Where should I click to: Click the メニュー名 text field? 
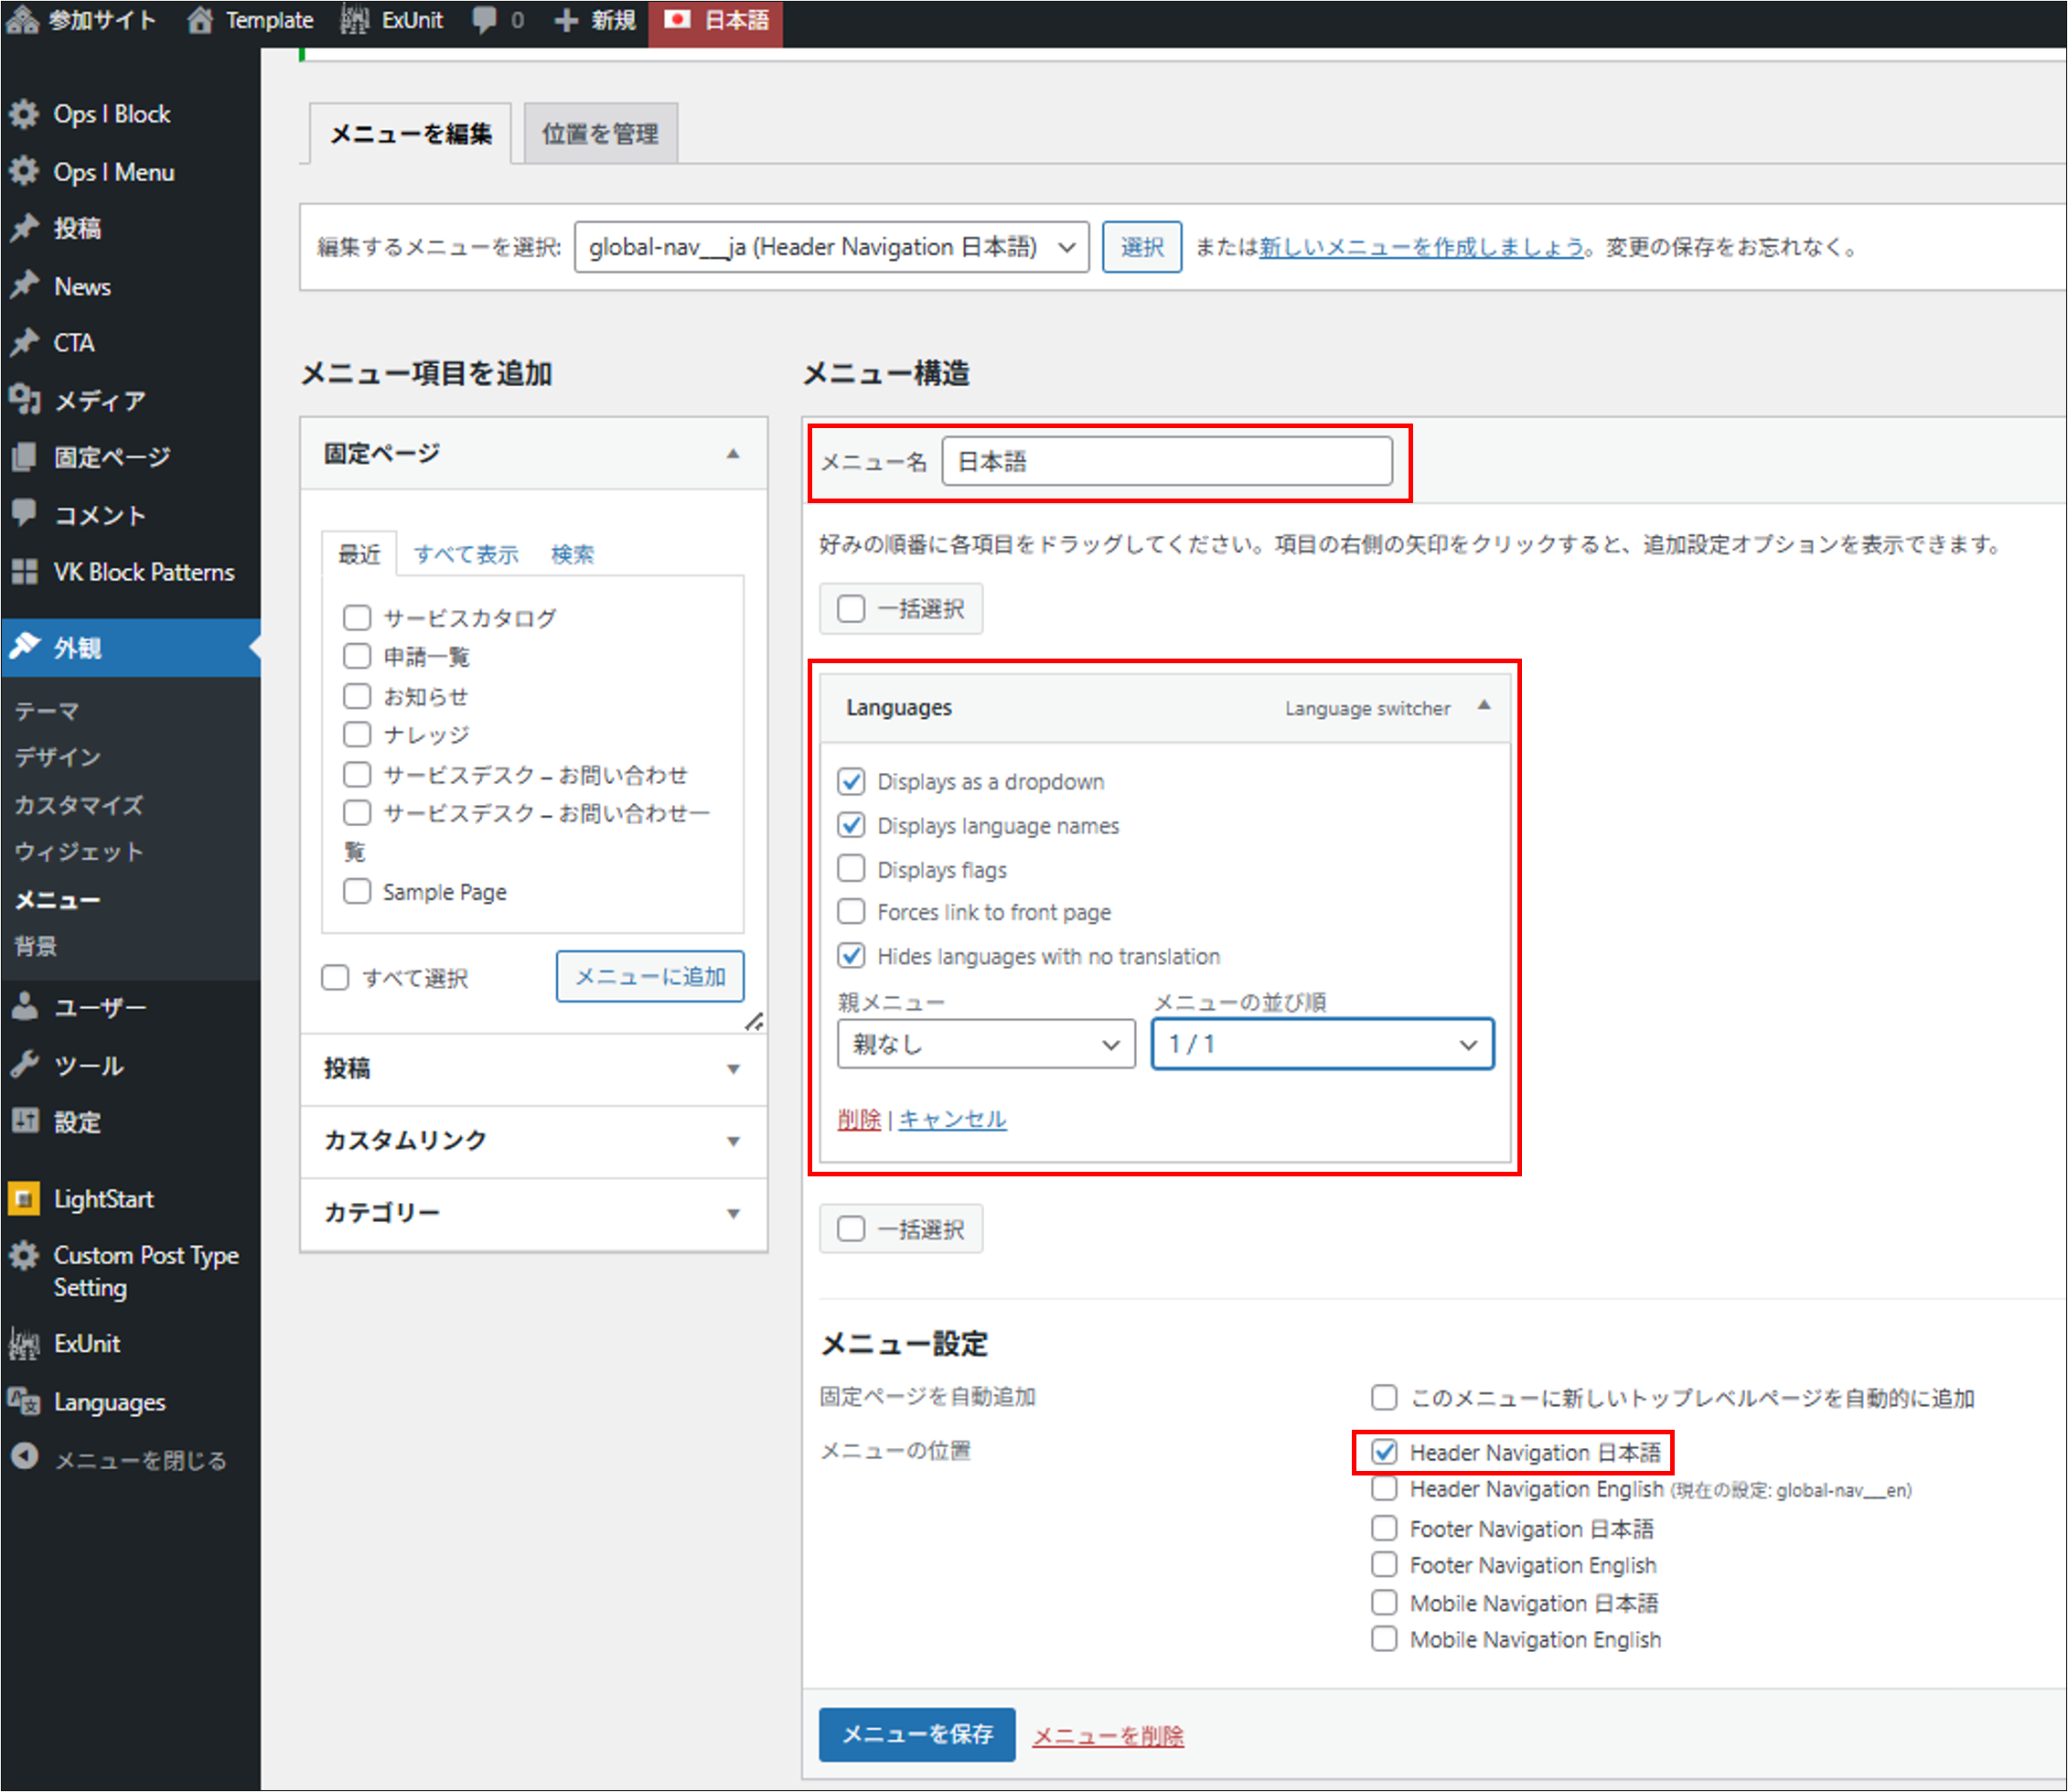1166,462
